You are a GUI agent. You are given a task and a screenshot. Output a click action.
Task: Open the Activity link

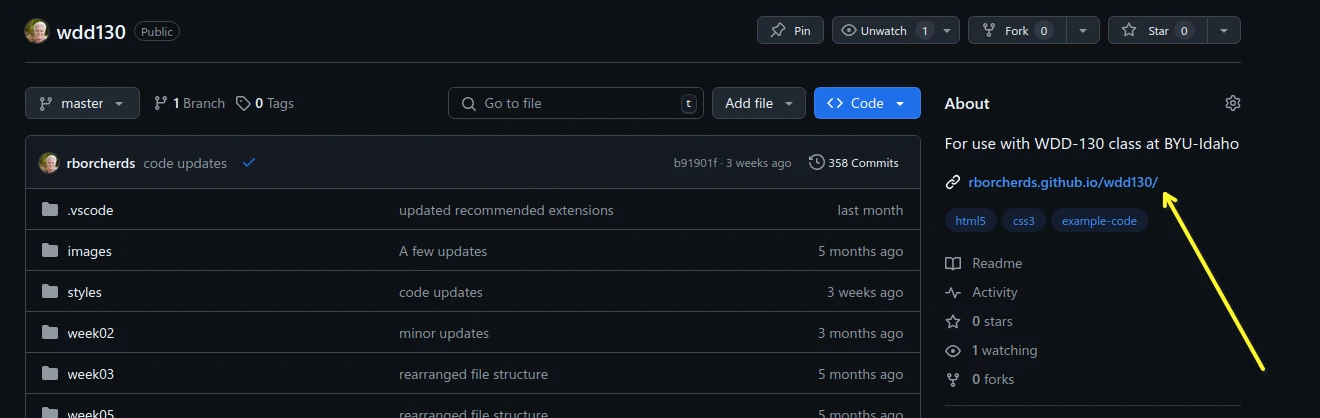982,292
